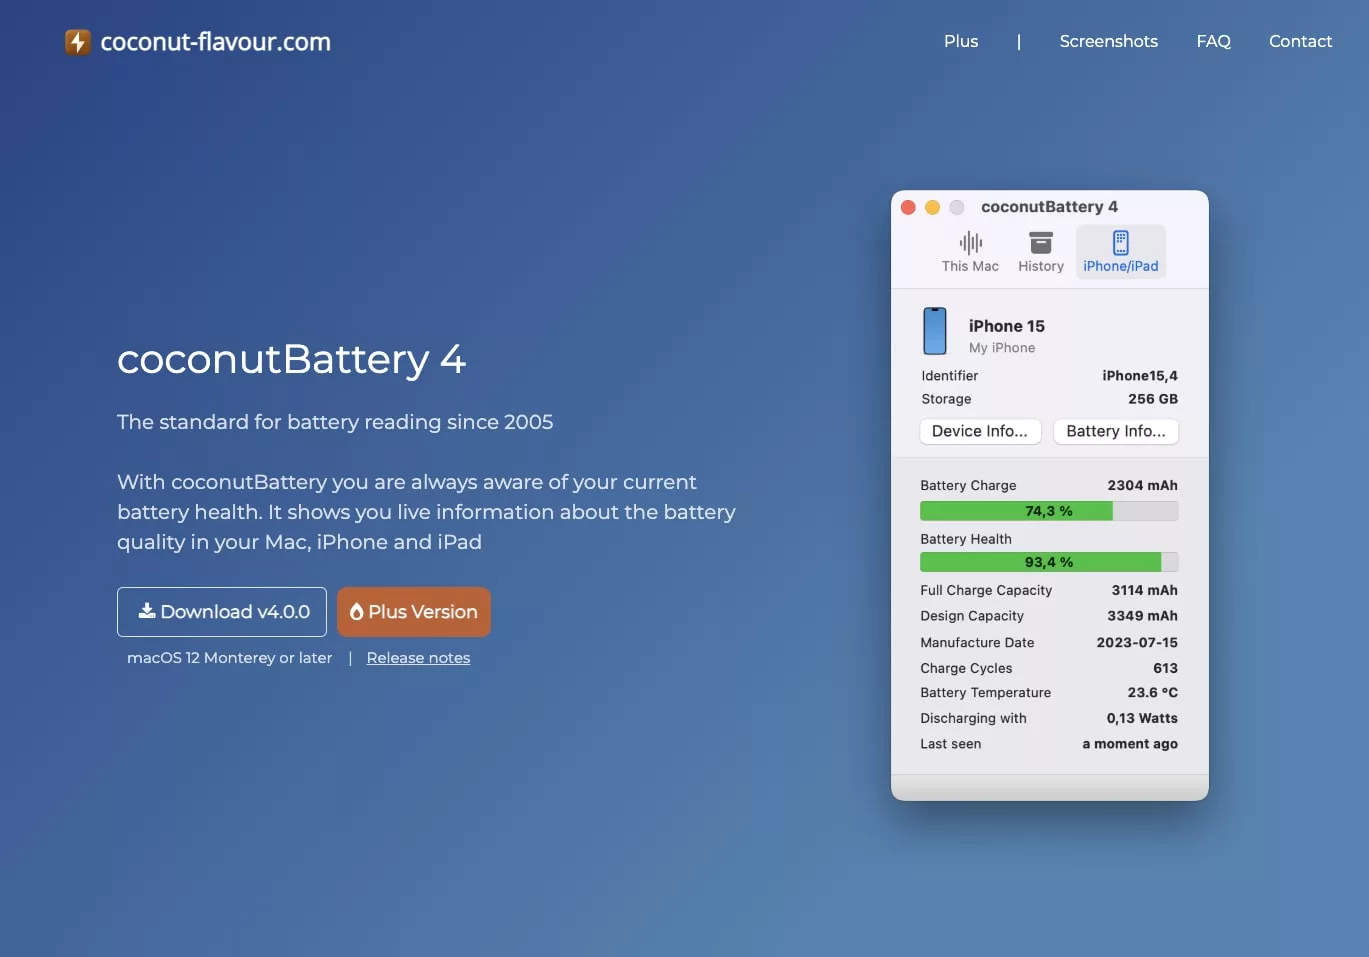Click the Battery Charge 74,3 % bar
This screenshot has width=1369, height=957.
[x=1049, y=511]
